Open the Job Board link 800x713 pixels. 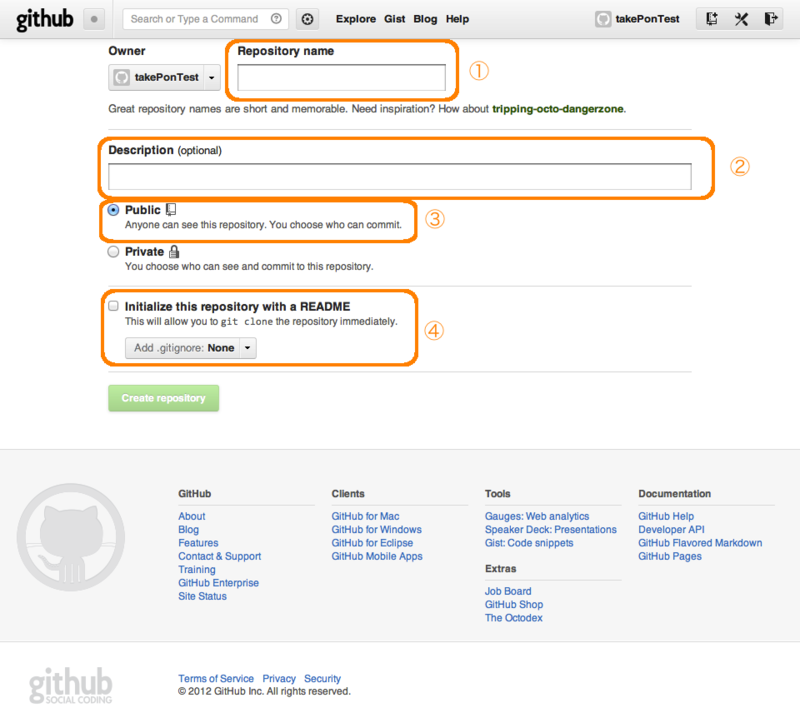point(508,591)
